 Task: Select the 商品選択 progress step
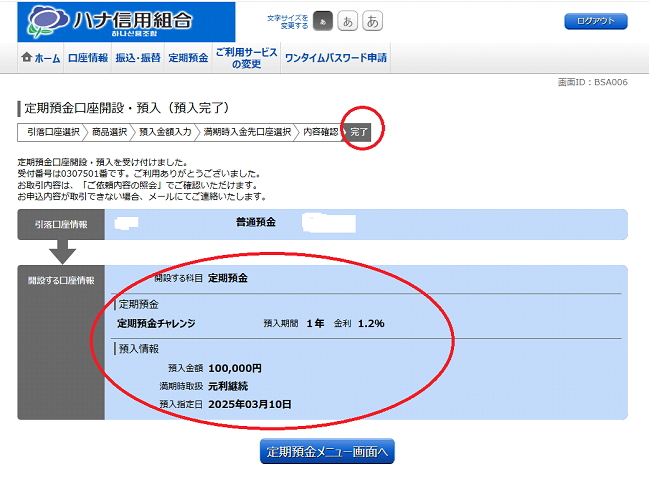109,131
